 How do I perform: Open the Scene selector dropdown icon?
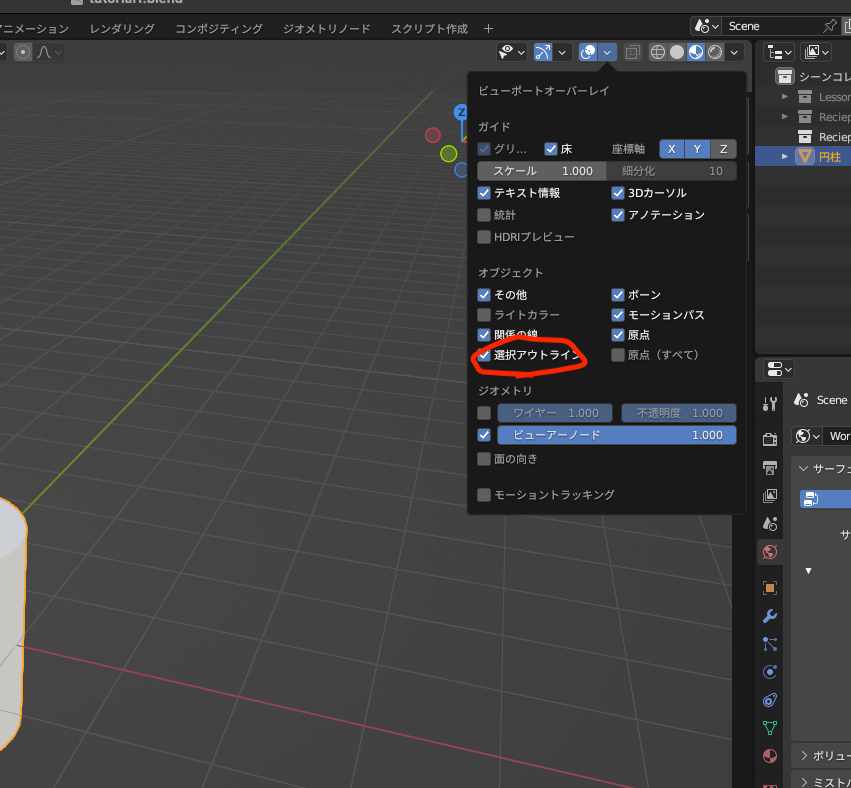coord(706,26)
